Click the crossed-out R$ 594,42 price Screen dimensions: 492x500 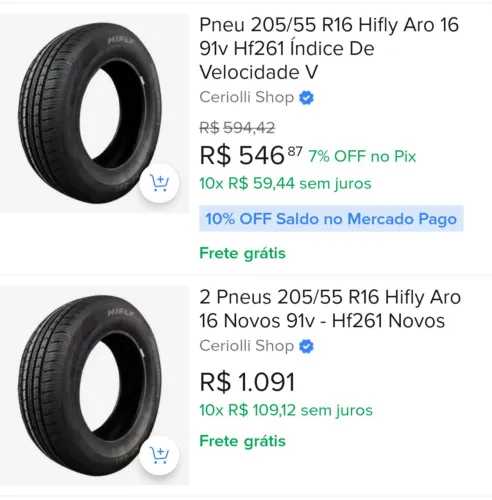tap(237, 128)
